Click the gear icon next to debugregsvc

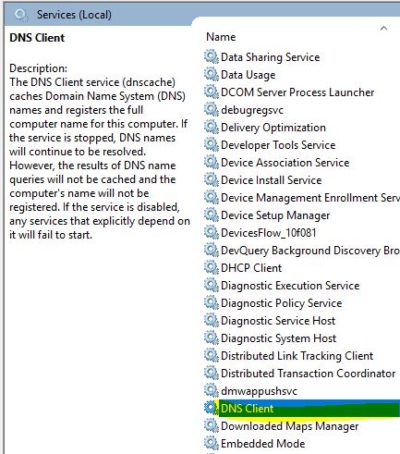[211, 109]
